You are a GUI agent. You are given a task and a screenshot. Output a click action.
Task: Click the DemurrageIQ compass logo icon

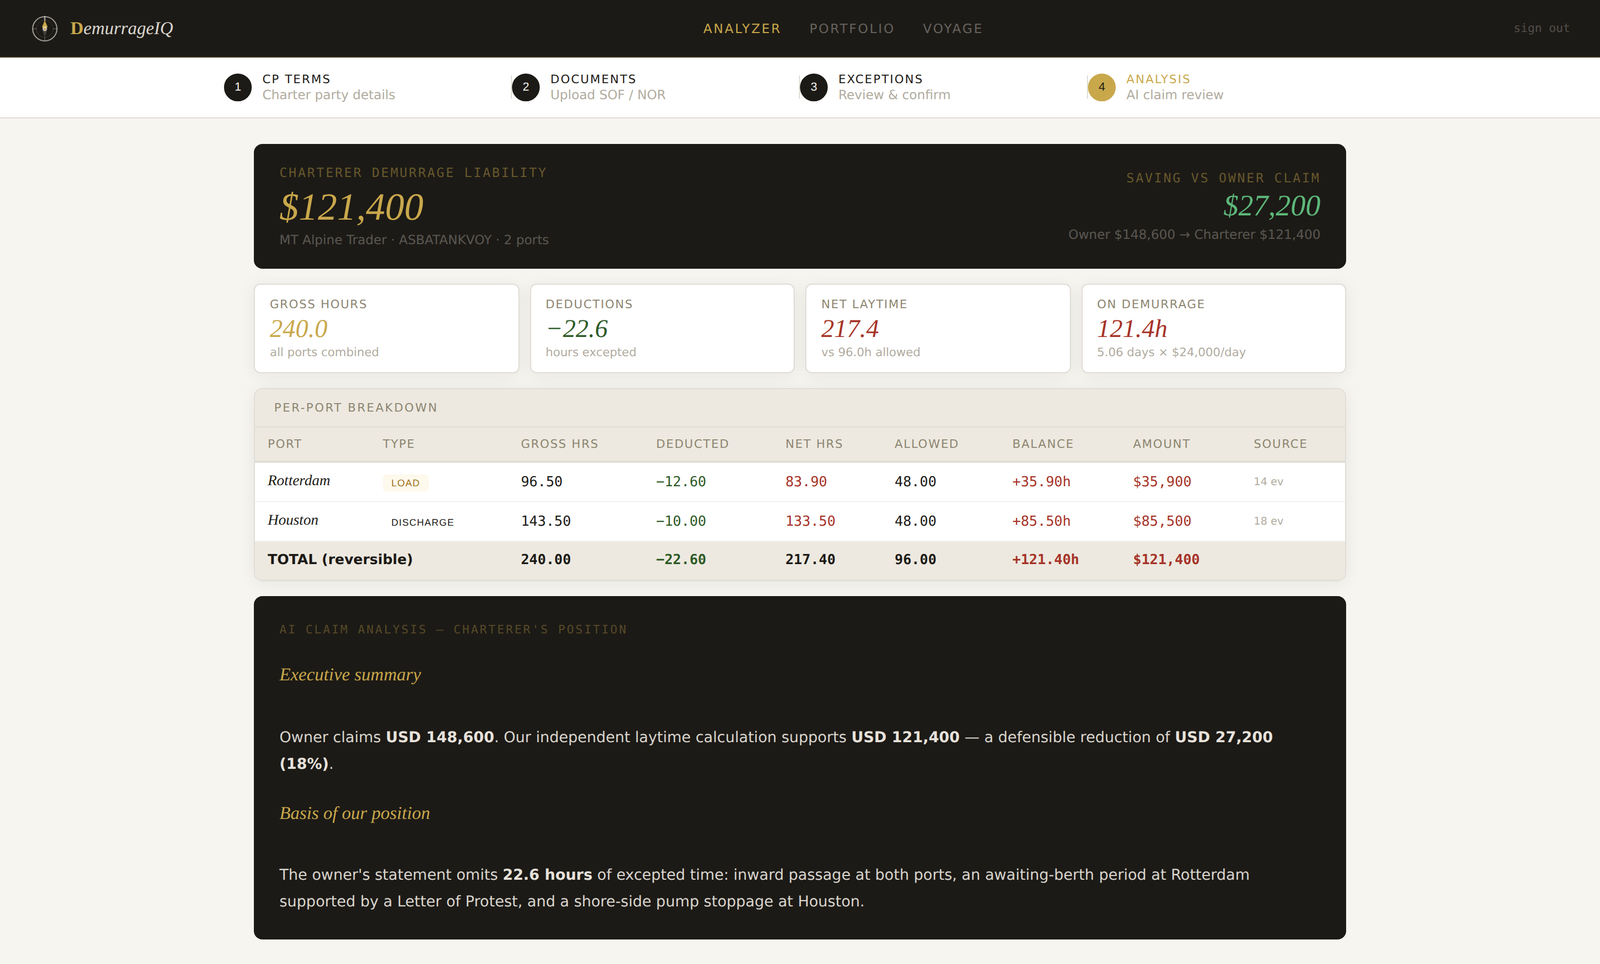45,28
